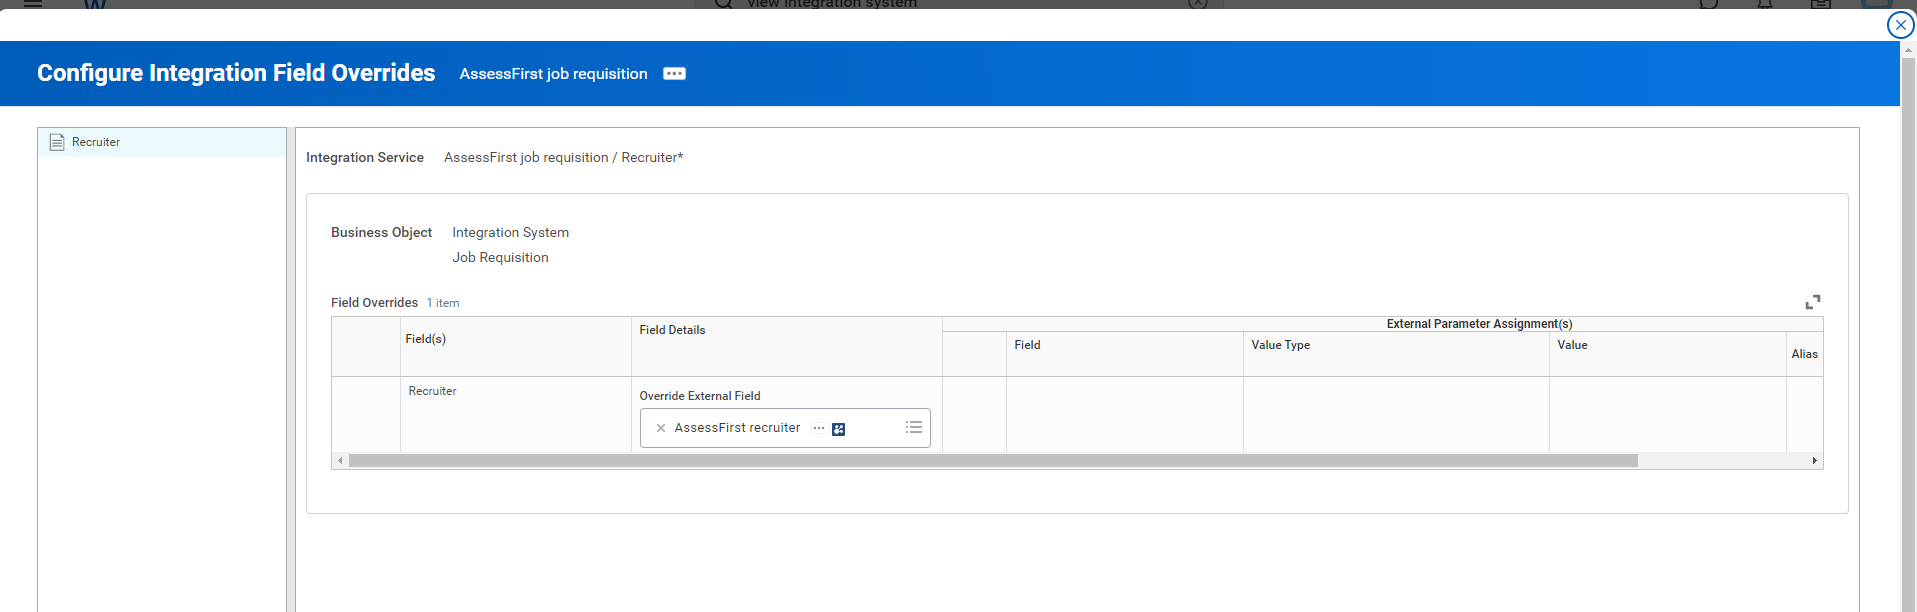Click the grid's right scroll arrow

[x=1814, y=461]
